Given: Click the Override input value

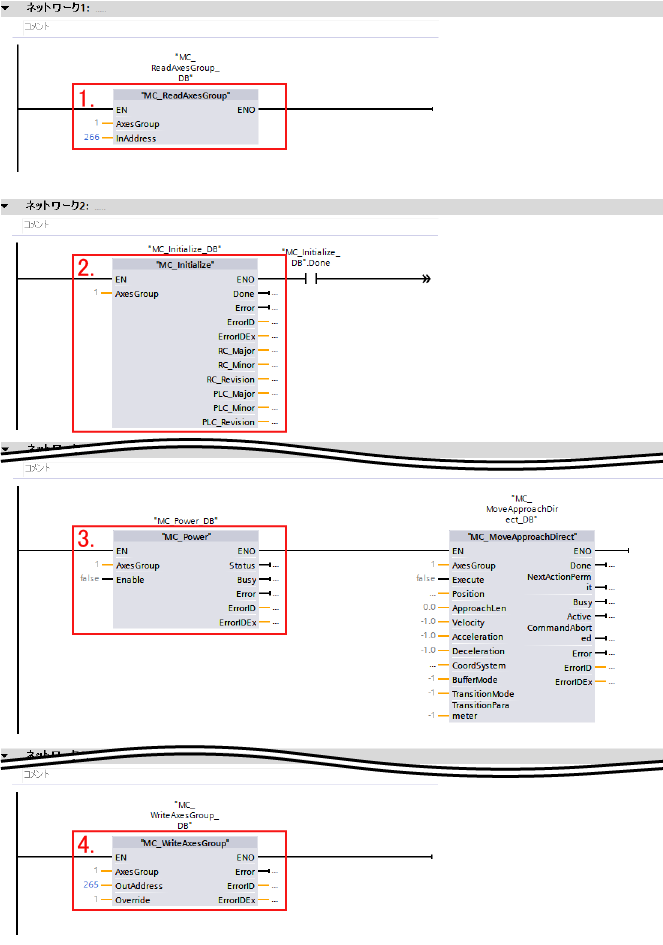Looking at the screenshot, I should pos(95,900).
